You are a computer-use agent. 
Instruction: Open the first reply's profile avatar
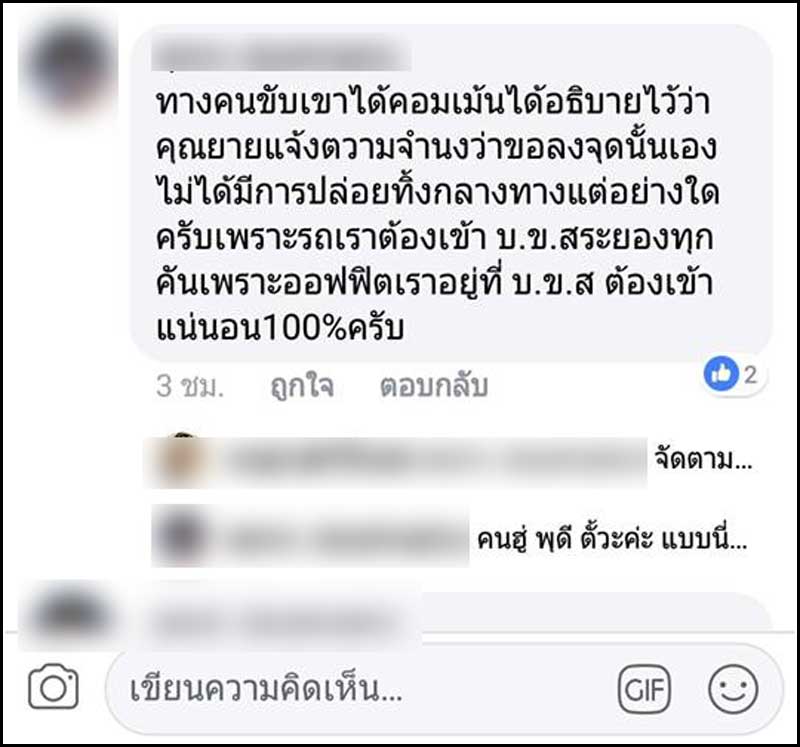181,461
